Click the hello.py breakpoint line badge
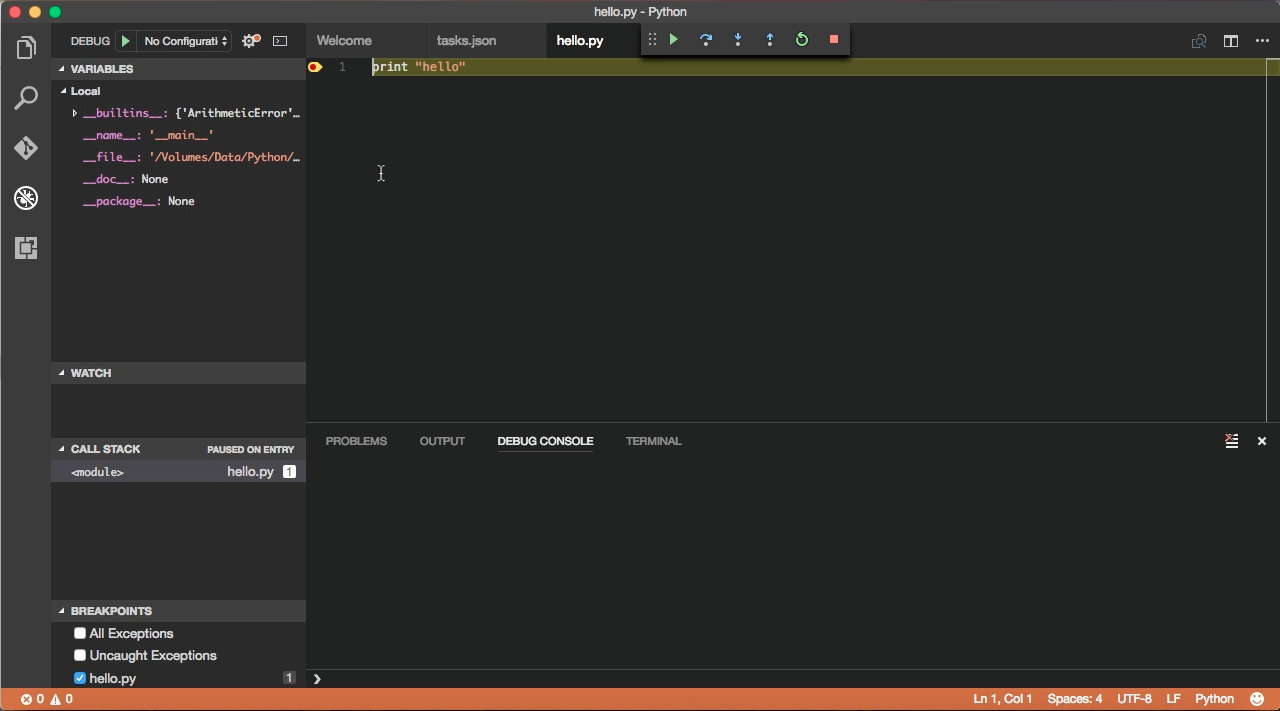1280x711 pixels. pyautogui.click(x=289, y=678)
